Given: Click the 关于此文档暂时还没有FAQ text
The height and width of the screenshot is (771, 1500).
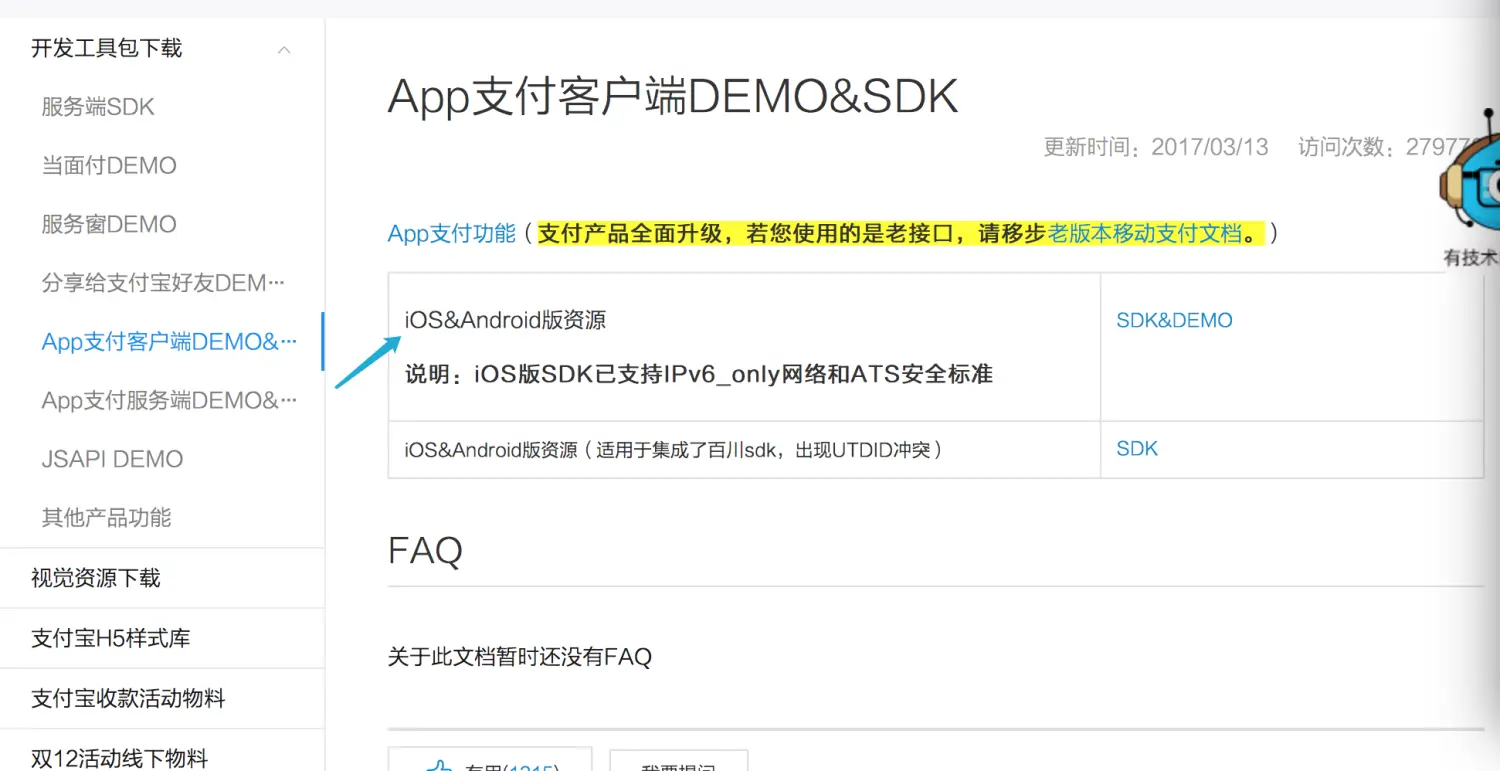Looking at the screenshot, I should [520, 657].
